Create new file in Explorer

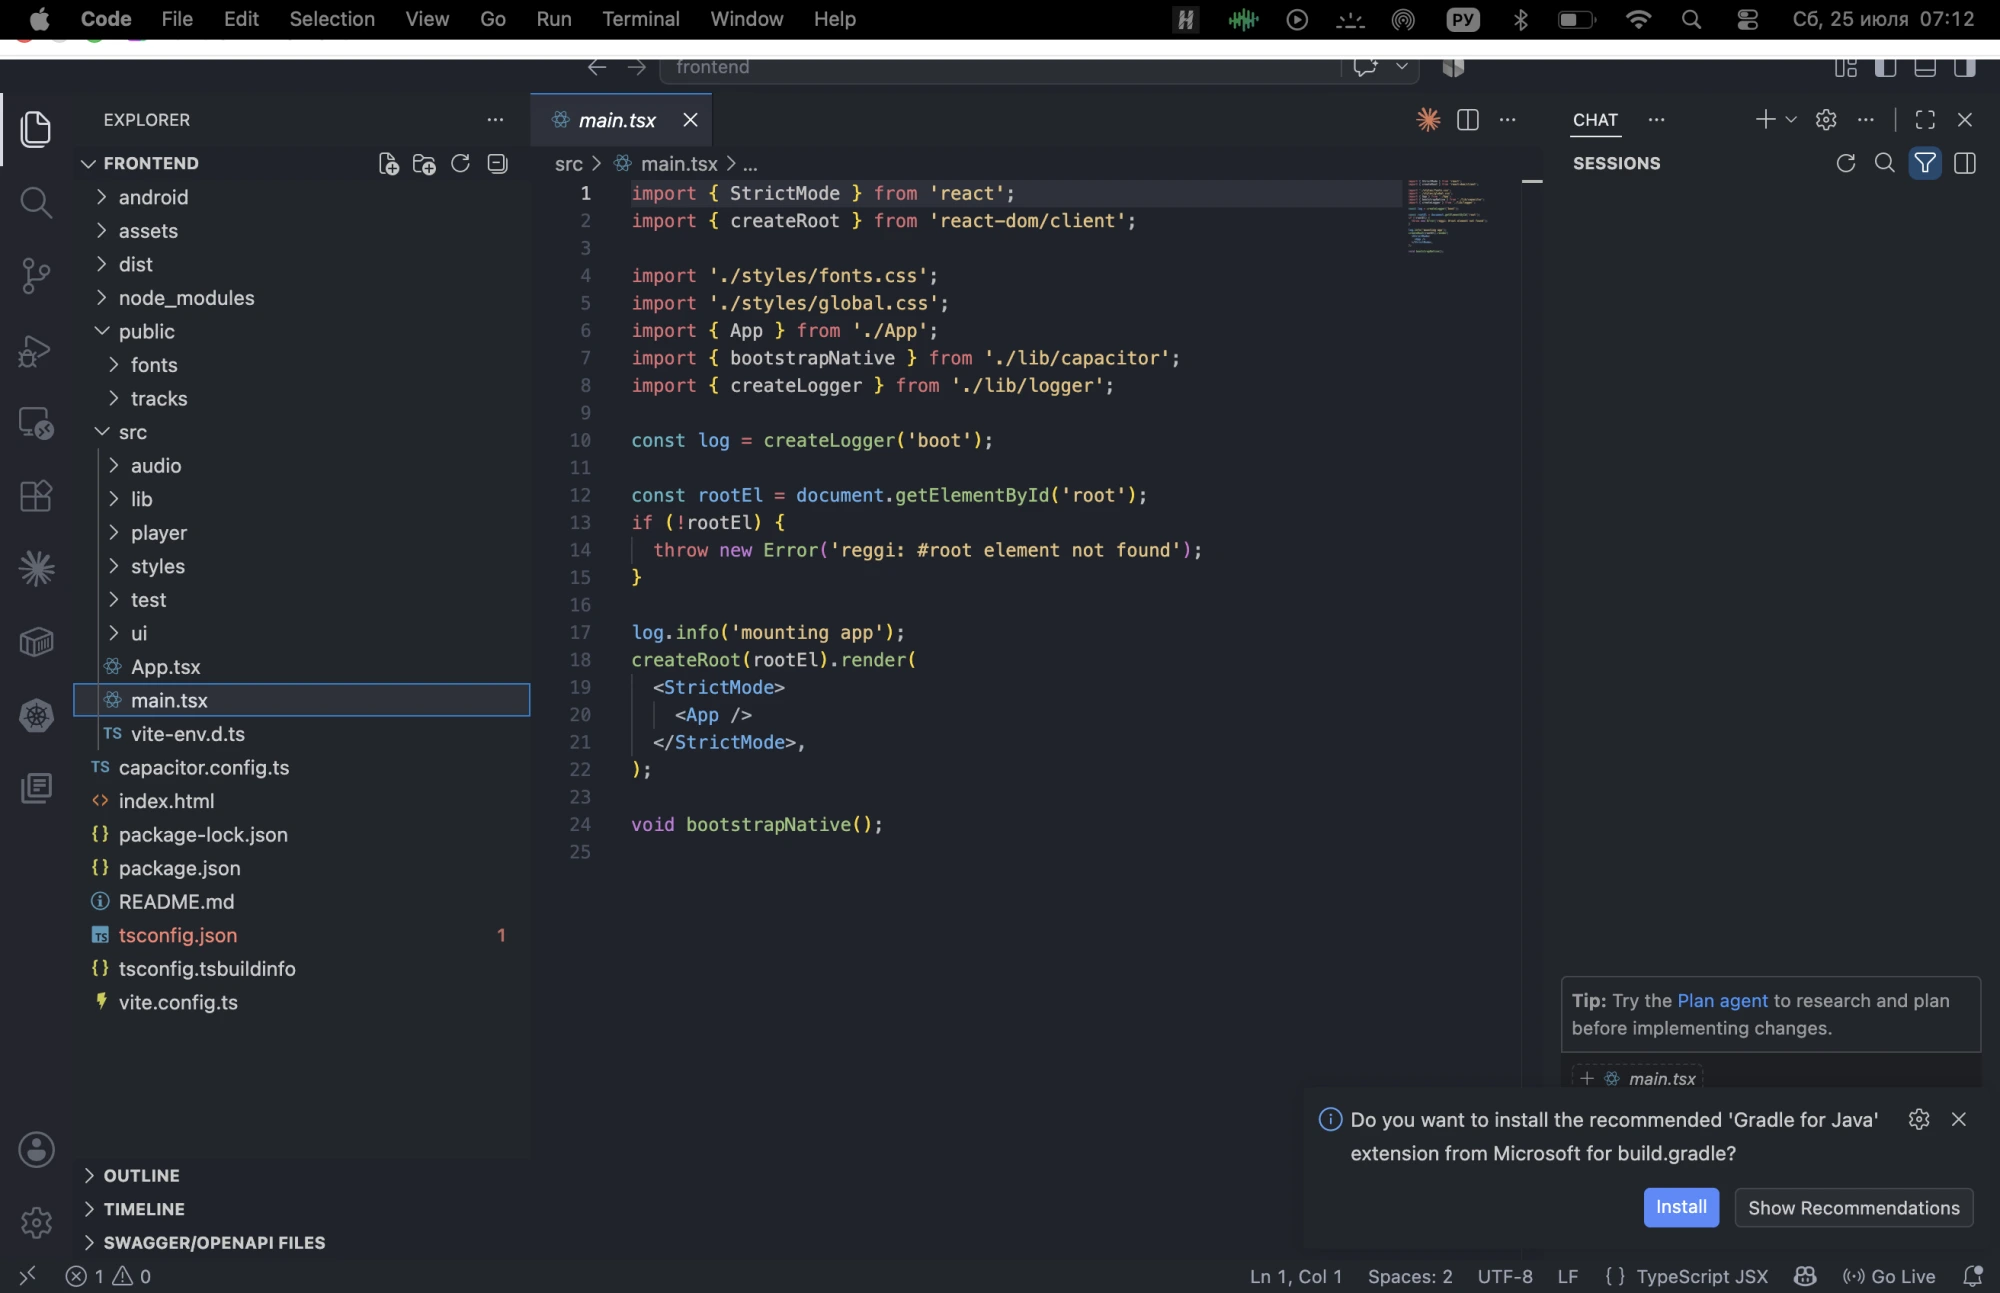[x=388, y=164]
